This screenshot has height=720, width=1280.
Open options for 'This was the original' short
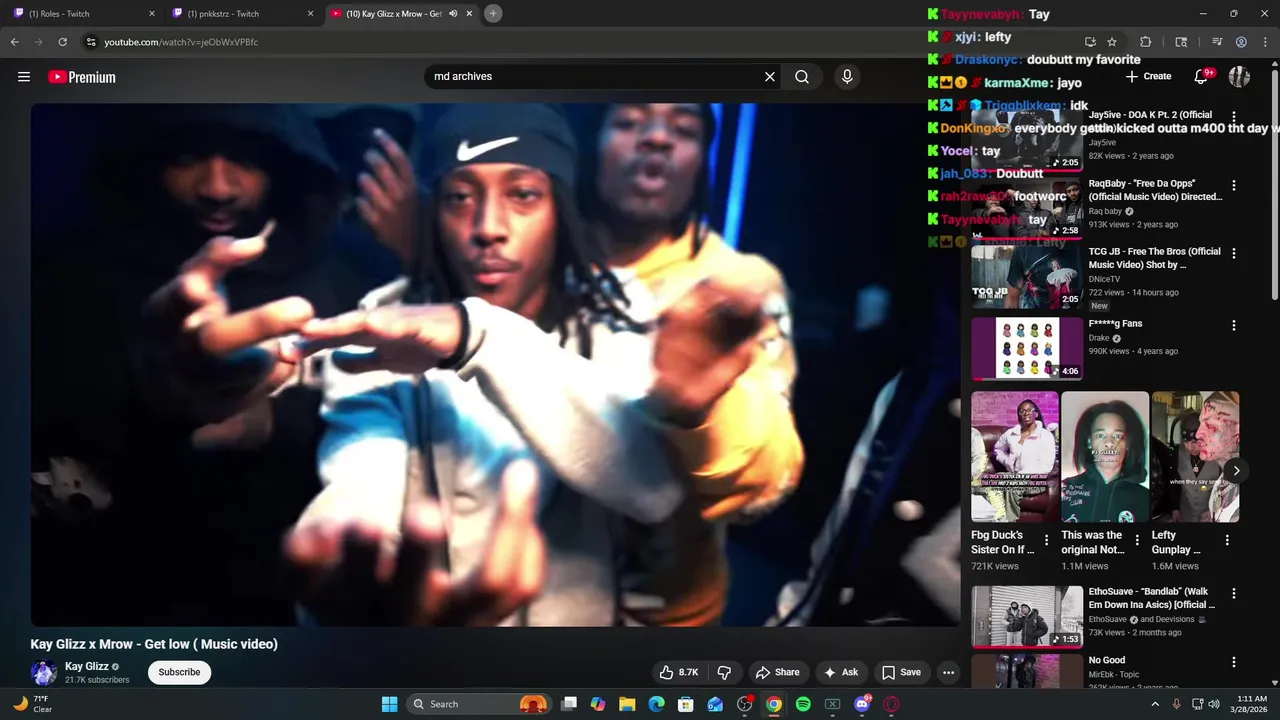click(1137, 540)
